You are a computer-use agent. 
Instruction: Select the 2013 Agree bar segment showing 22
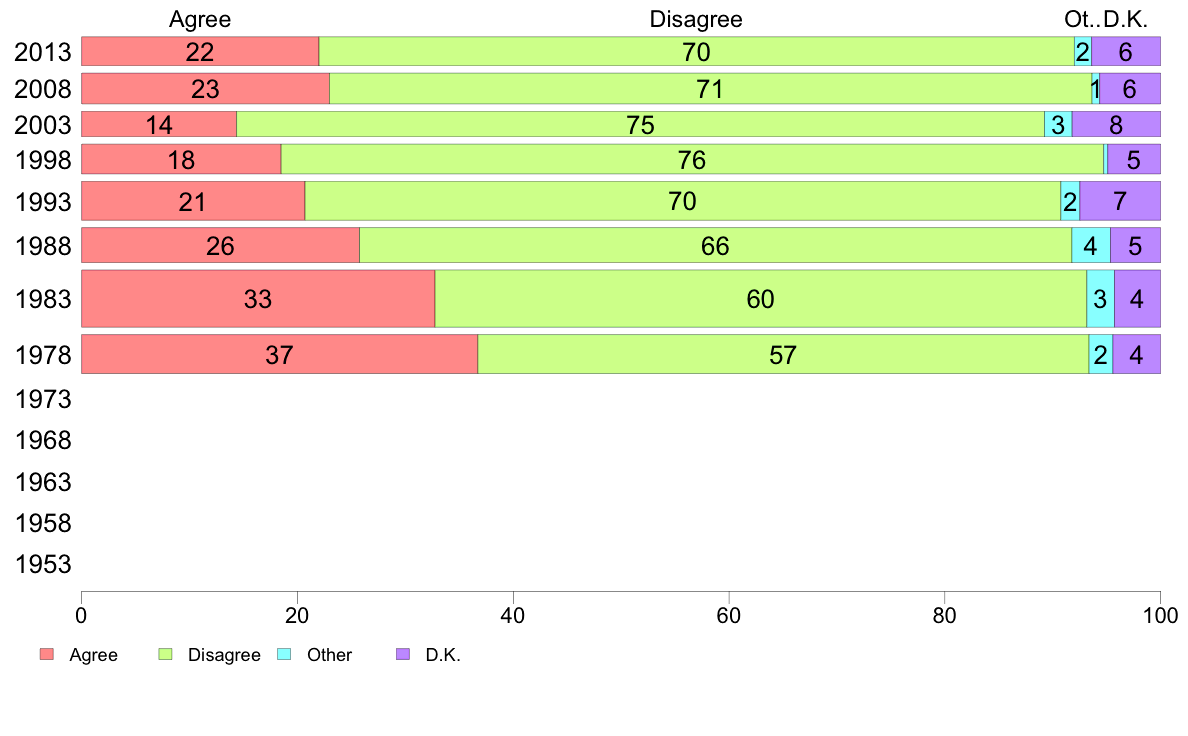[200, 52]
